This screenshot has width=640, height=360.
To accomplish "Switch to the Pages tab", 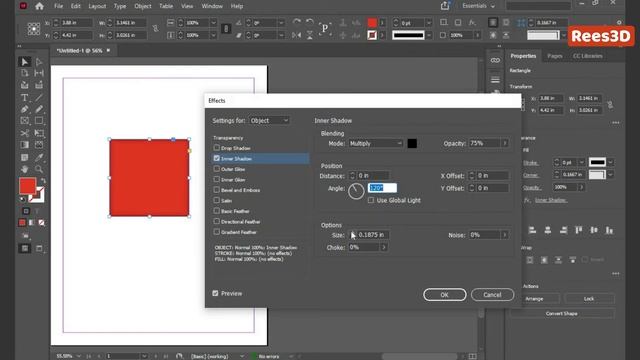I will [x=555, y=56].
